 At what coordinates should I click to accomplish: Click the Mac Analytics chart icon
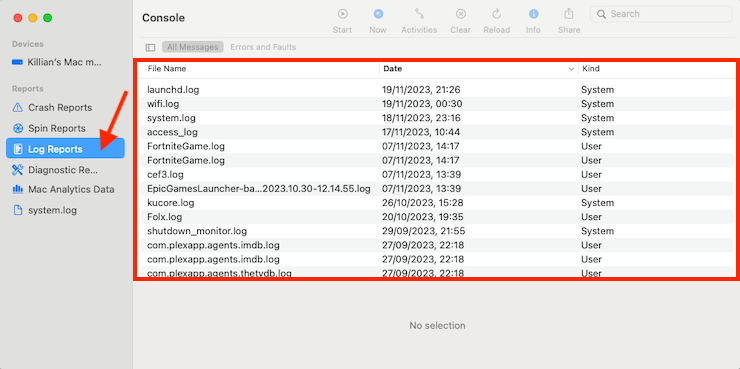[18, 190]
